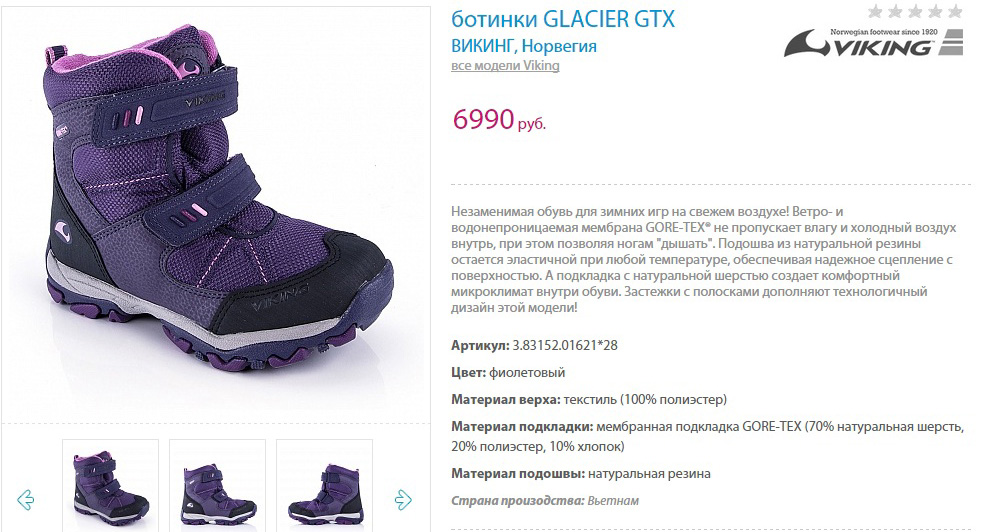
Task: Click the 6990 руб. price
Action: [499, 119]
